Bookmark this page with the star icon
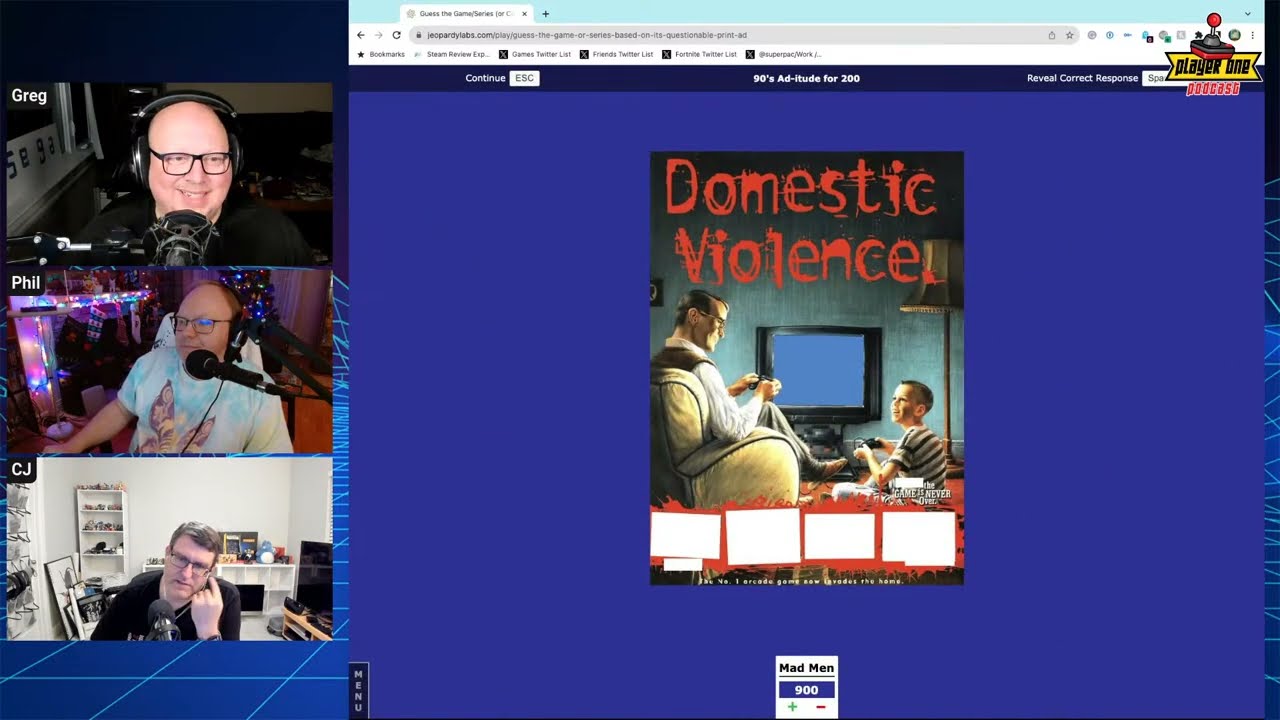Image resolution: width=1280 pixels, height=720 pixels. click(x=1069, y=35)
